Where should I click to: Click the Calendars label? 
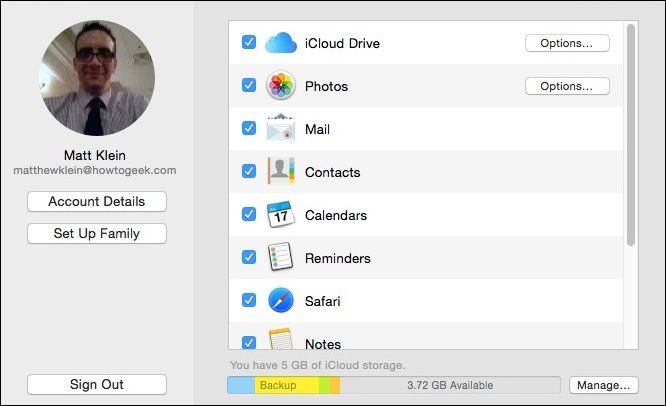336,215
